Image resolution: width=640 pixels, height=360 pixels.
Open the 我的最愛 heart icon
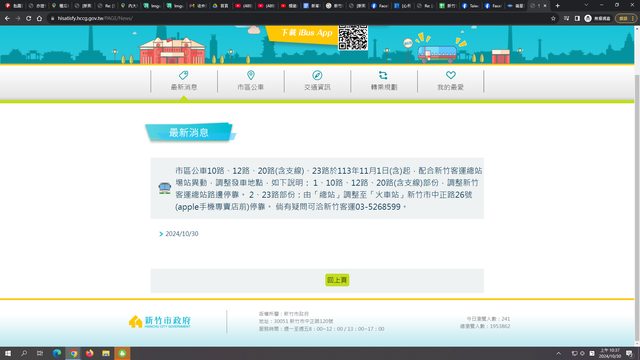tap(451, 75)
